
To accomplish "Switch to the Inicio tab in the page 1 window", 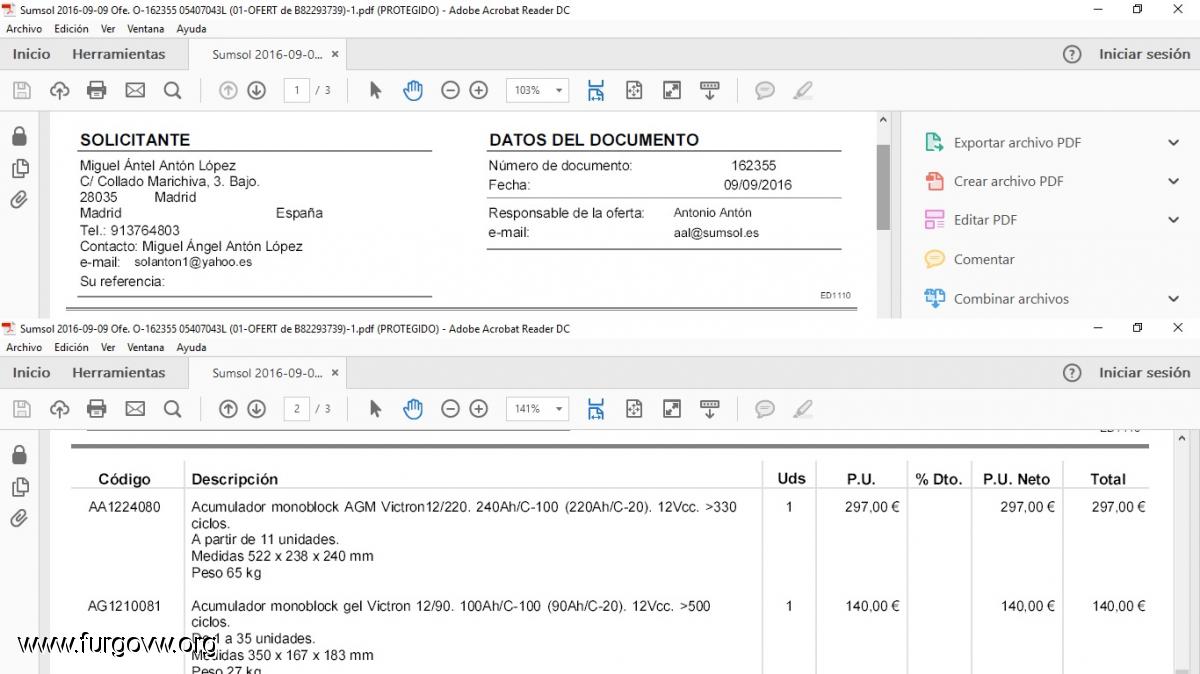I will [31, 54].
